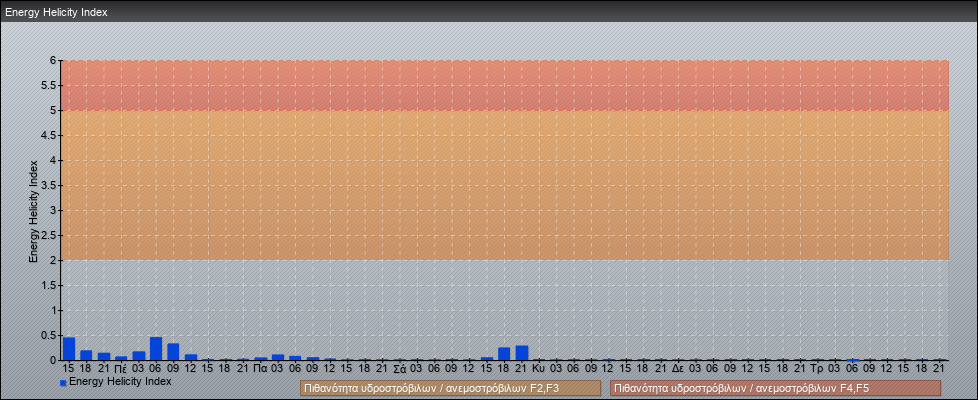Click the blue Energy Helicity Index legend square

click(63, 383)
